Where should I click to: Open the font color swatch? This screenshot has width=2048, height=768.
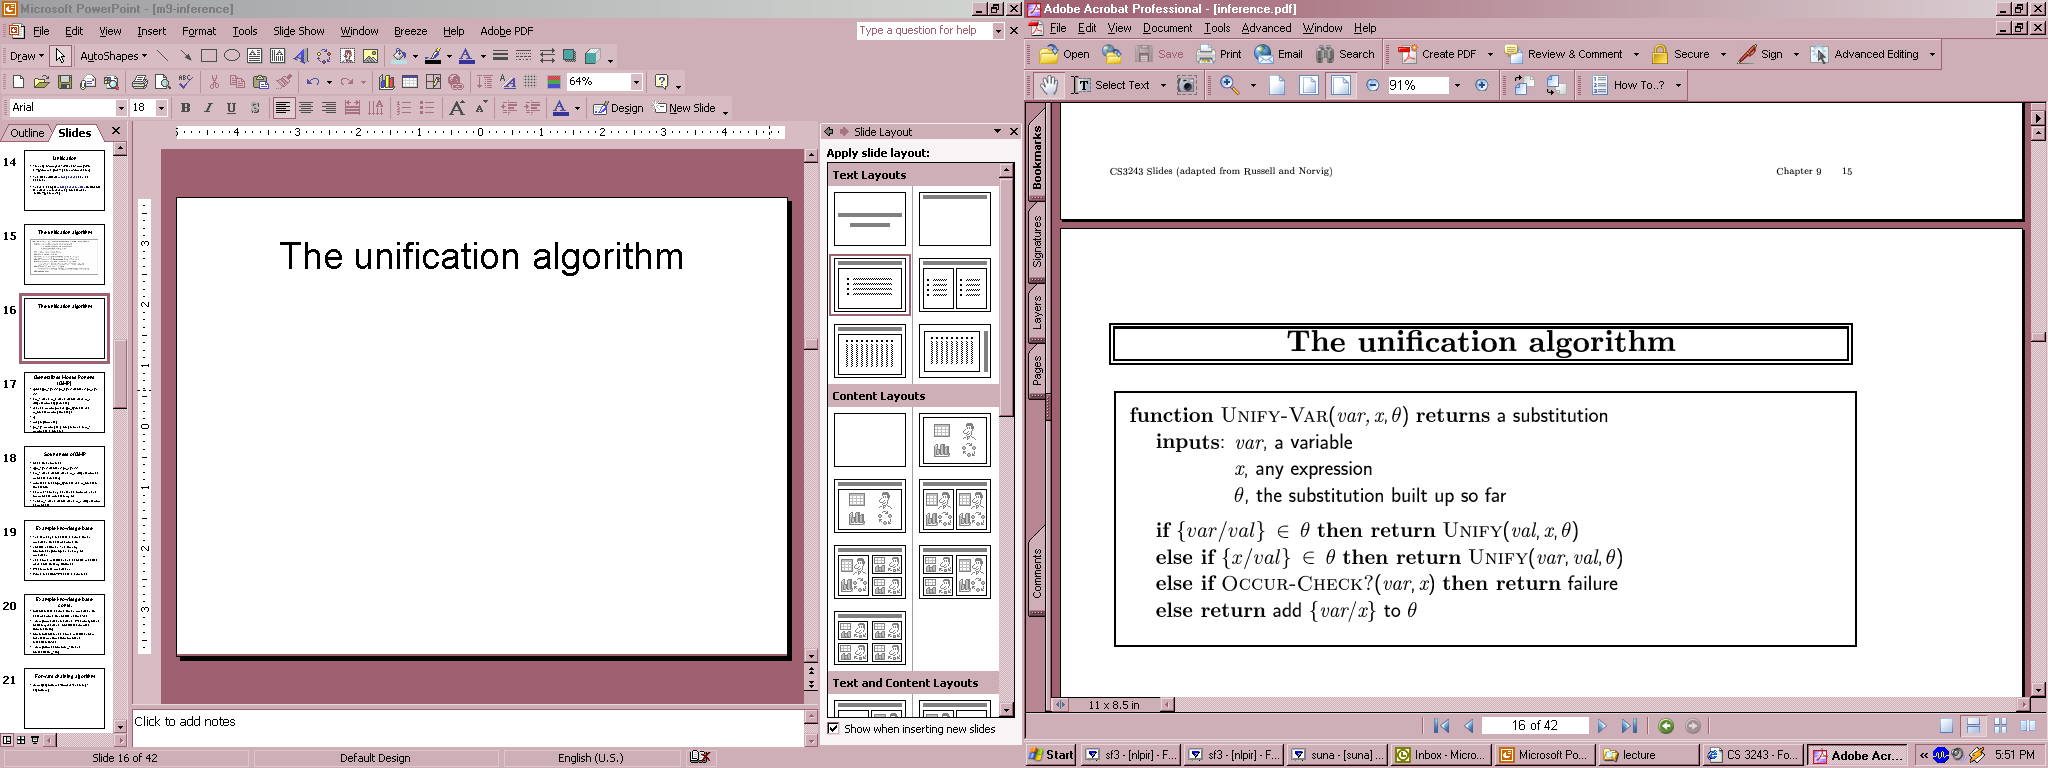[x=560, y=108]
